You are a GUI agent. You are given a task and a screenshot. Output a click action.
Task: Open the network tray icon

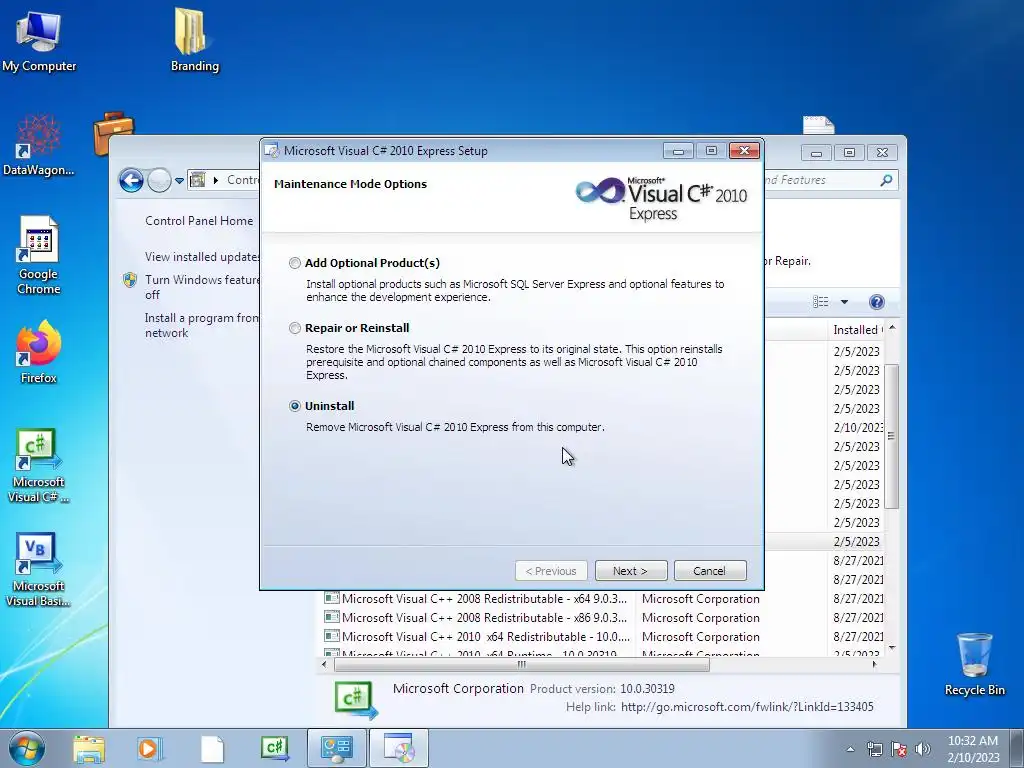click(874, 749)
